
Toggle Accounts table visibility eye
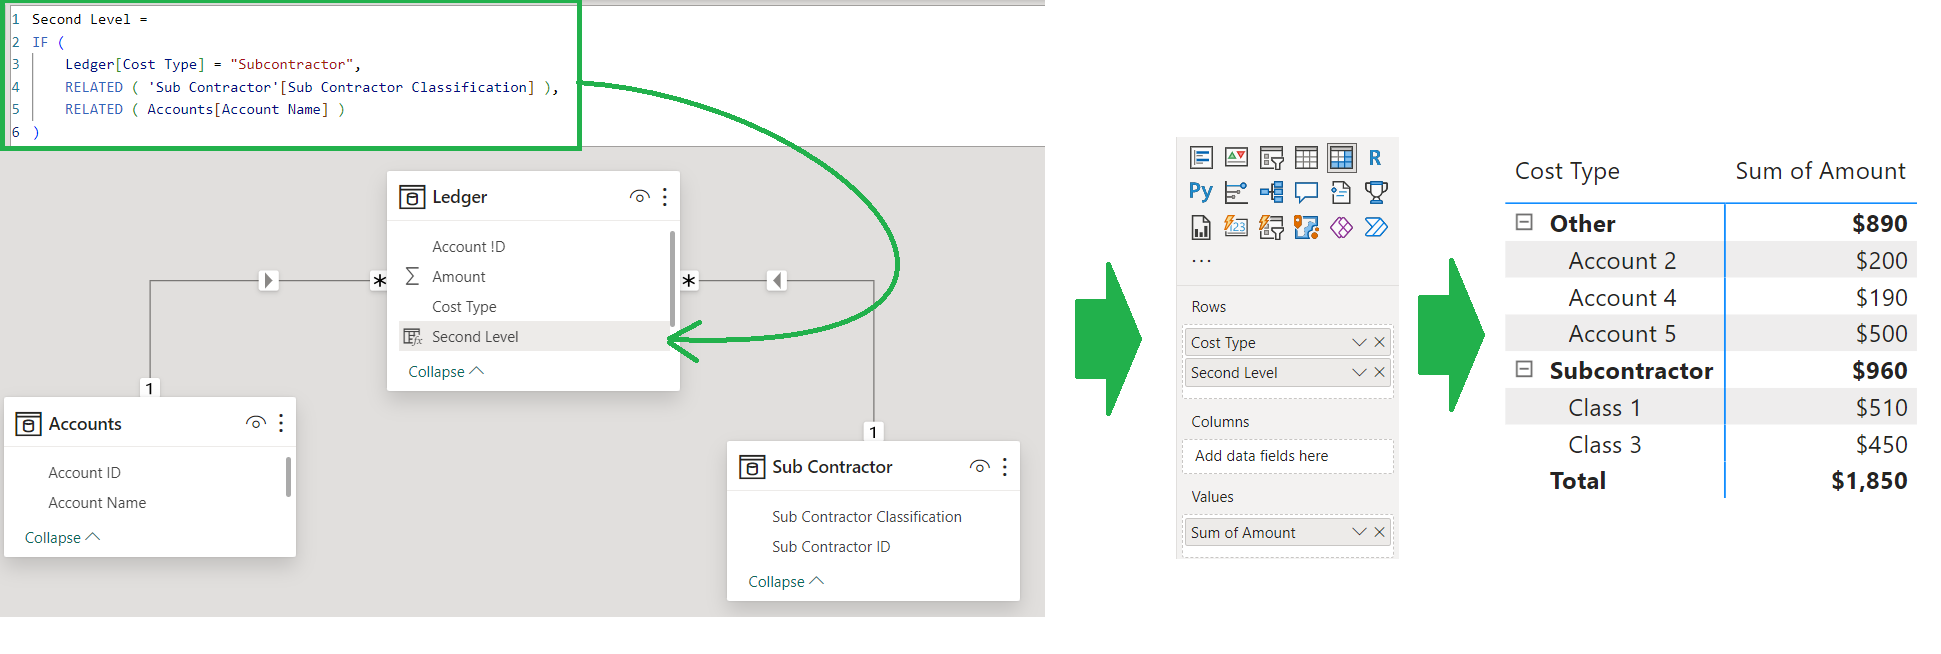click(x=256, y=423)
